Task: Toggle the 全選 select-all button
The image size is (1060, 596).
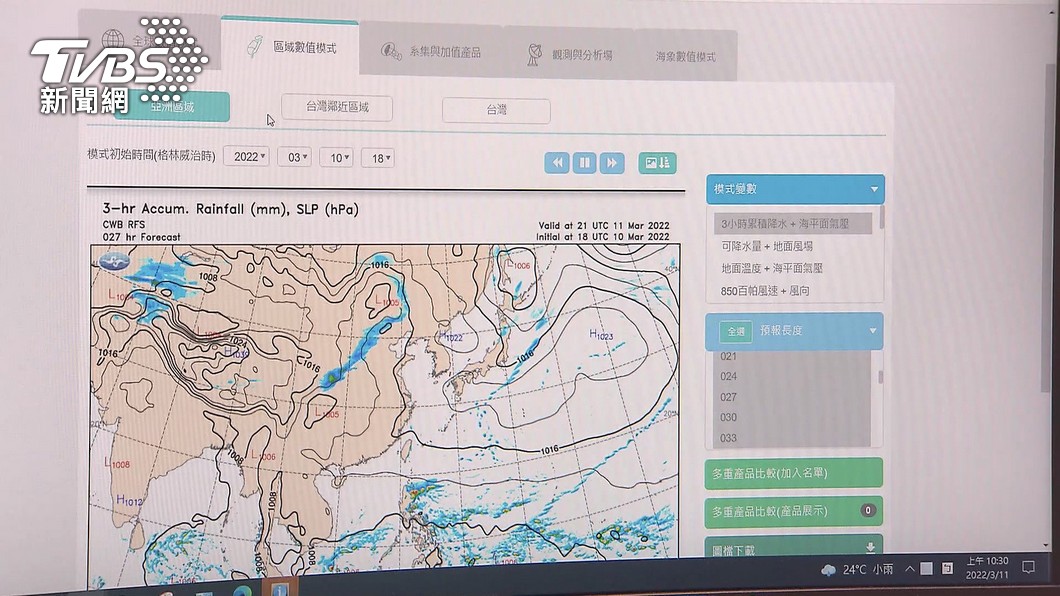Action: [735, 331]
